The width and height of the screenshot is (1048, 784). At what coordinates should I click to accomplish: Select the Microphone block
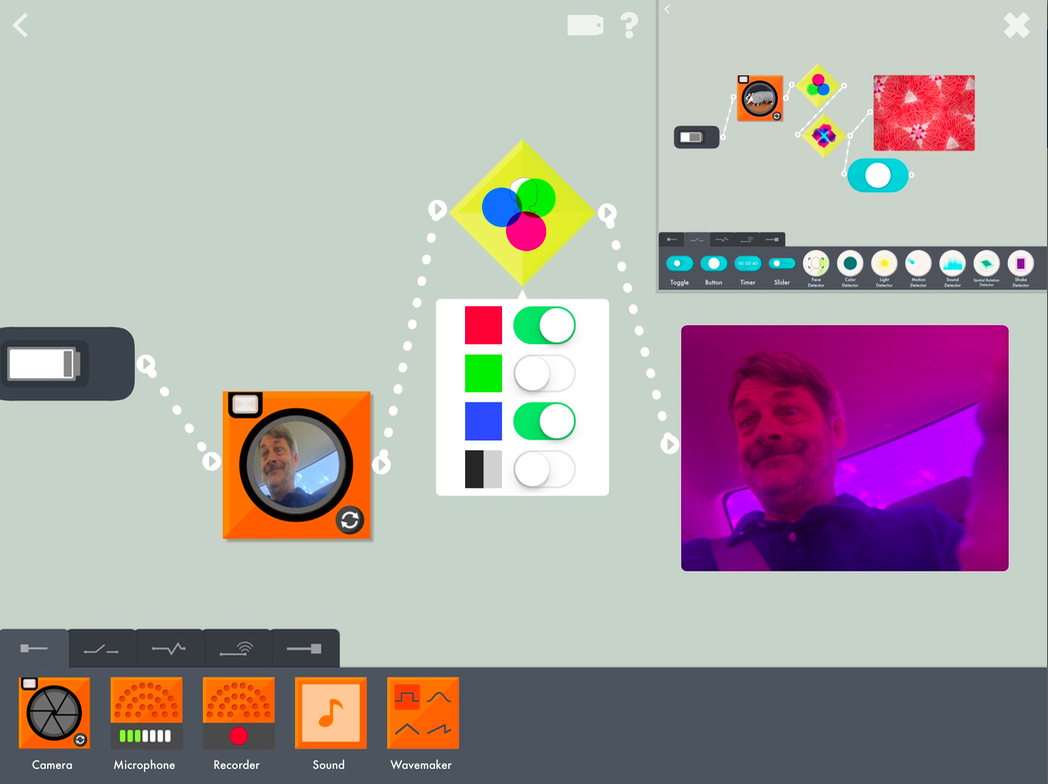[146, 712]
